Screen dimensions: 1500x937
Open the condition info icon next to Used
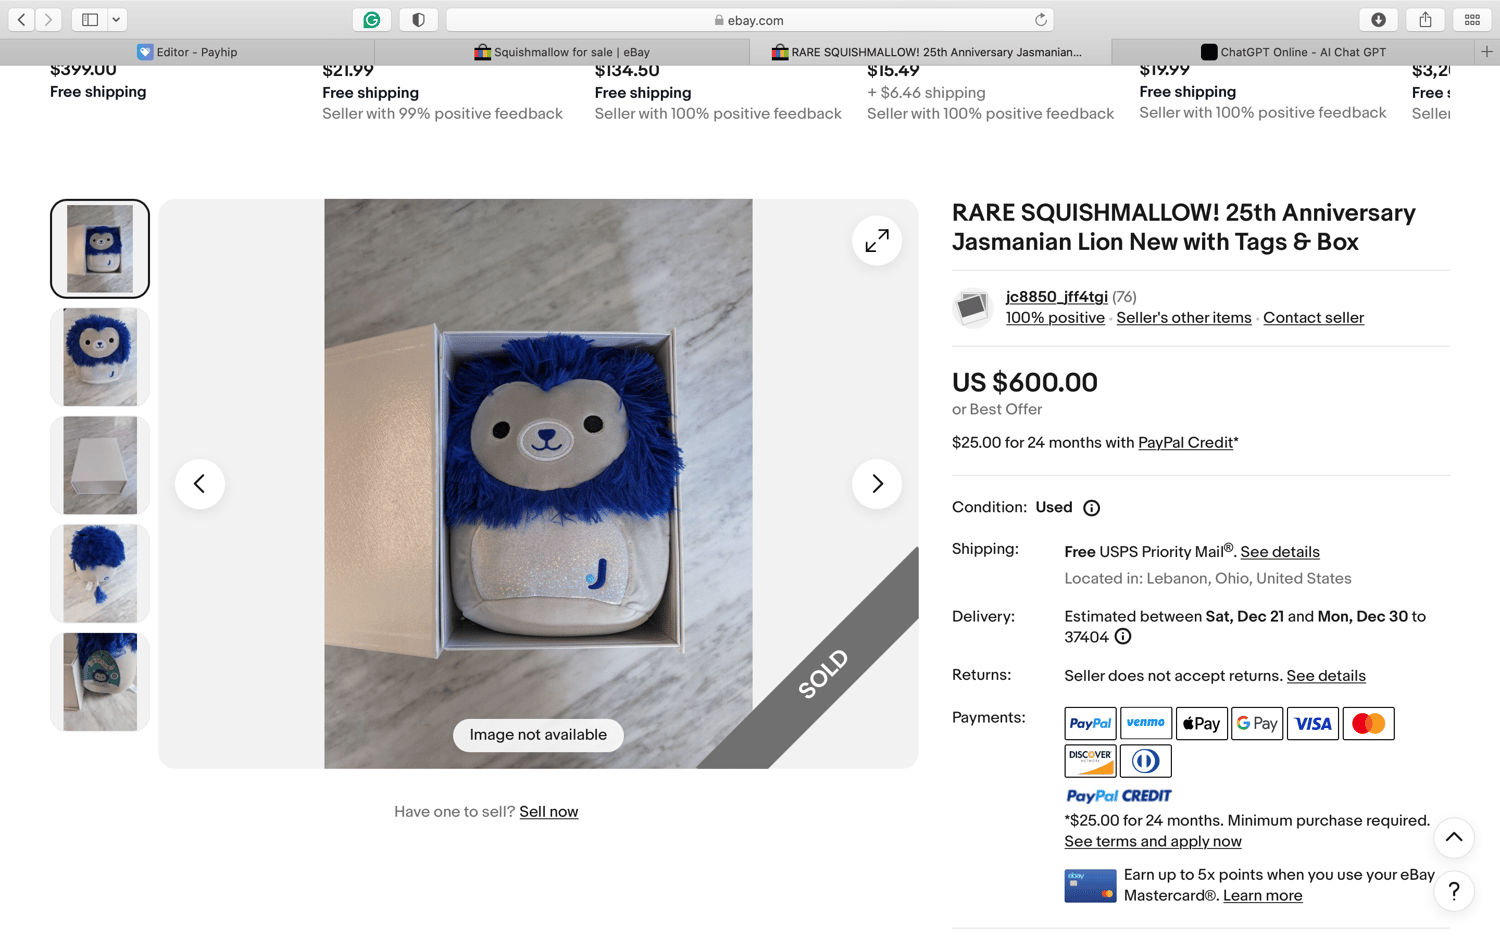point(1092,508)
